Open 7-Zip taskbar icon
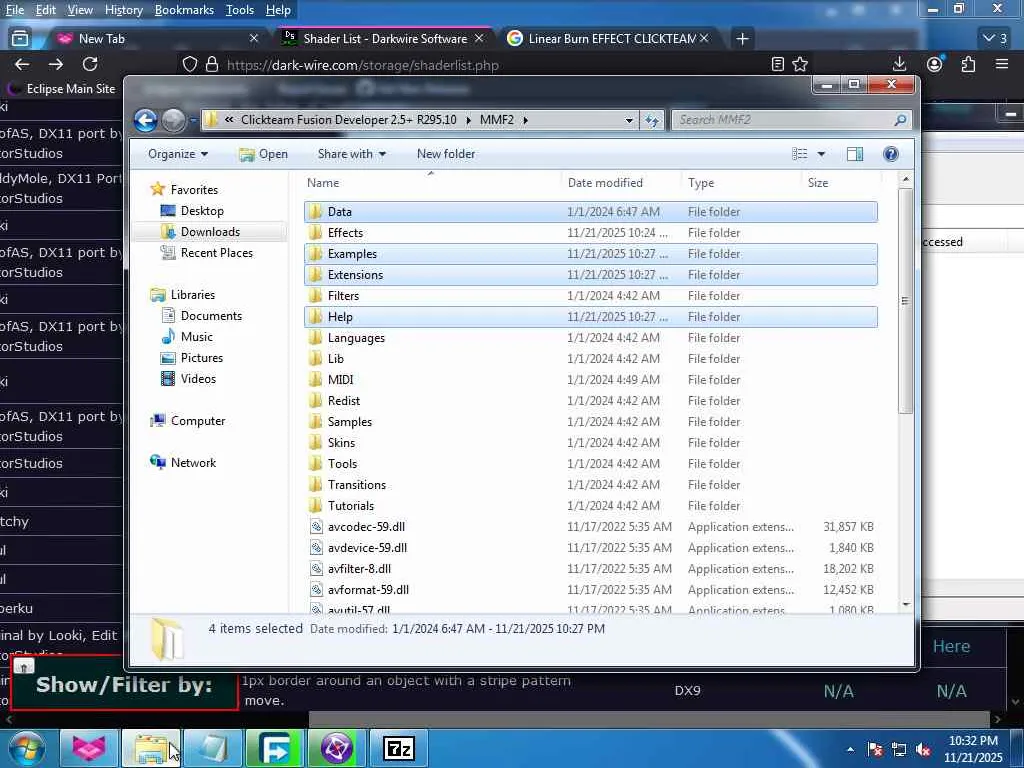Viewport: 1024px width, 768px height. point(398,748)
